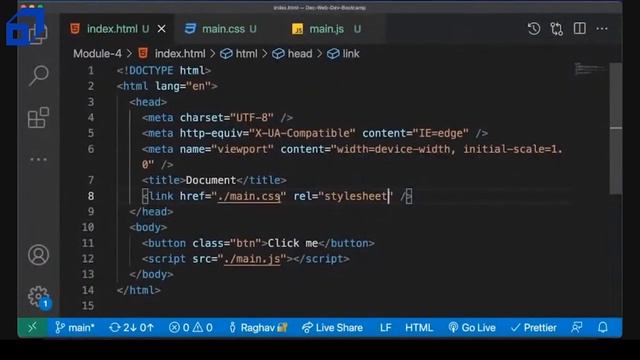Image resolution: width=640 pixels, height=360 pixels.
Task: Open the Manage gear settings icon
Action: 39,297
